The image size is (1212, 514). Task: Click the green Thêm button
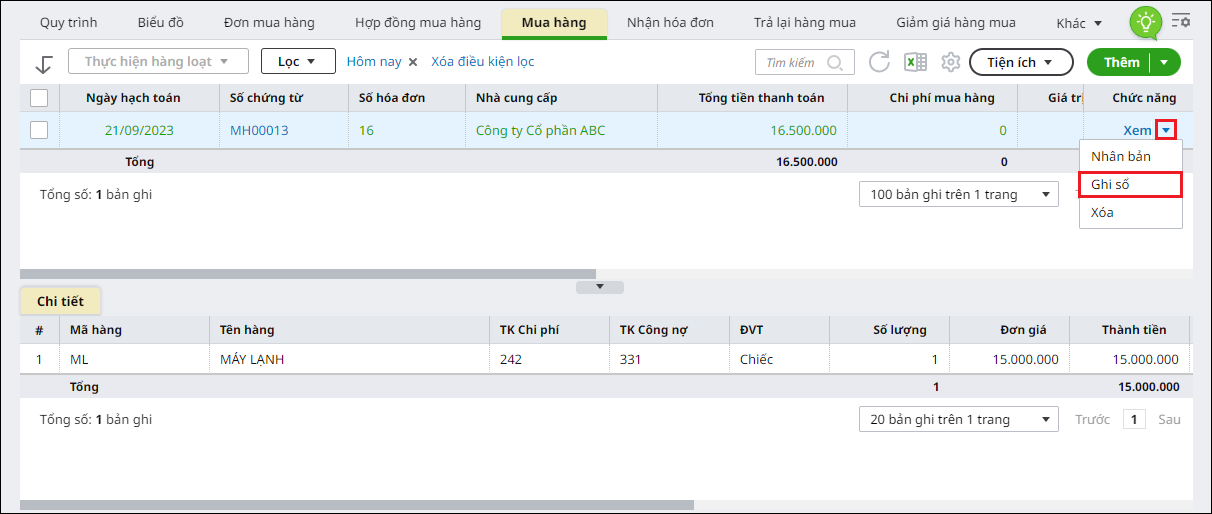(x=1121, y=62)
